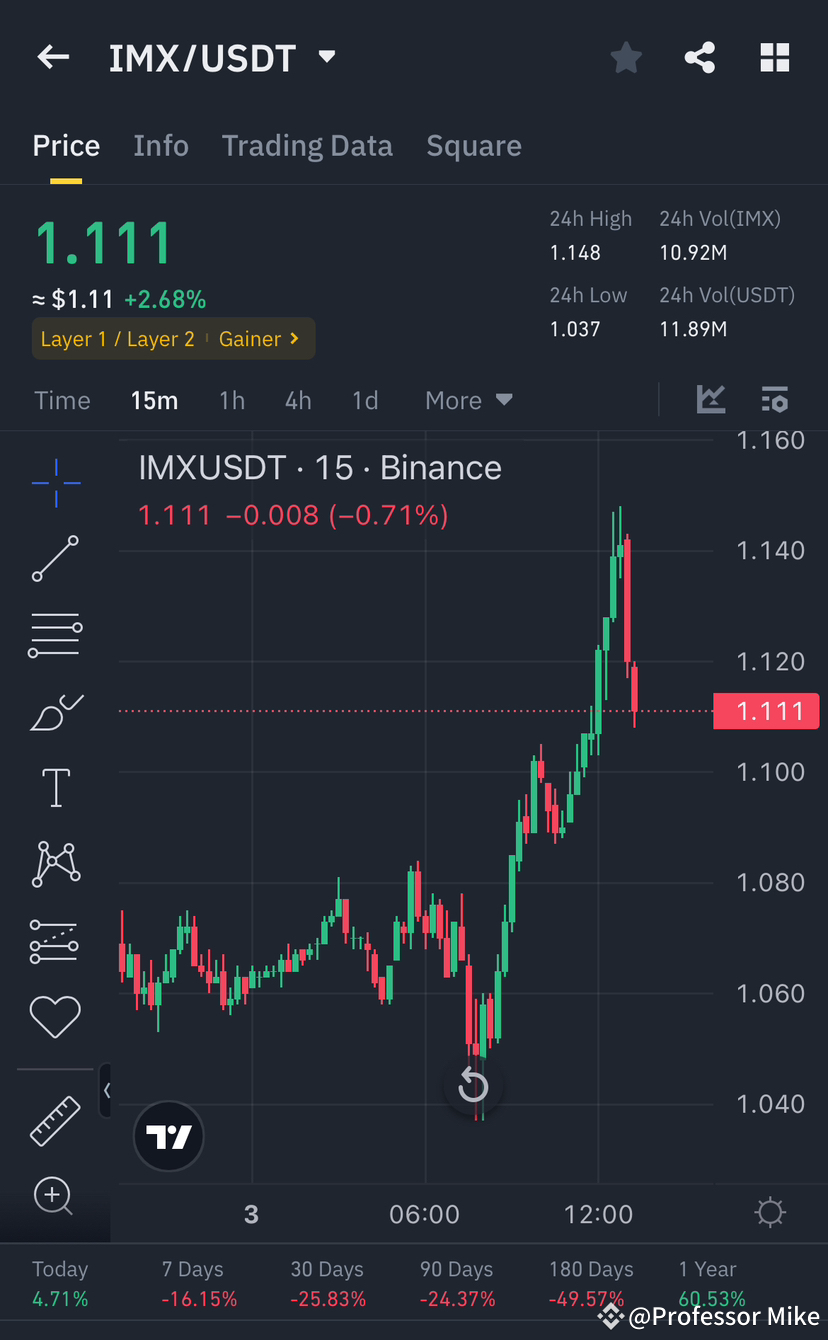Toggle the brightness sun control

pyautogui.click(x=769, y=1212)
